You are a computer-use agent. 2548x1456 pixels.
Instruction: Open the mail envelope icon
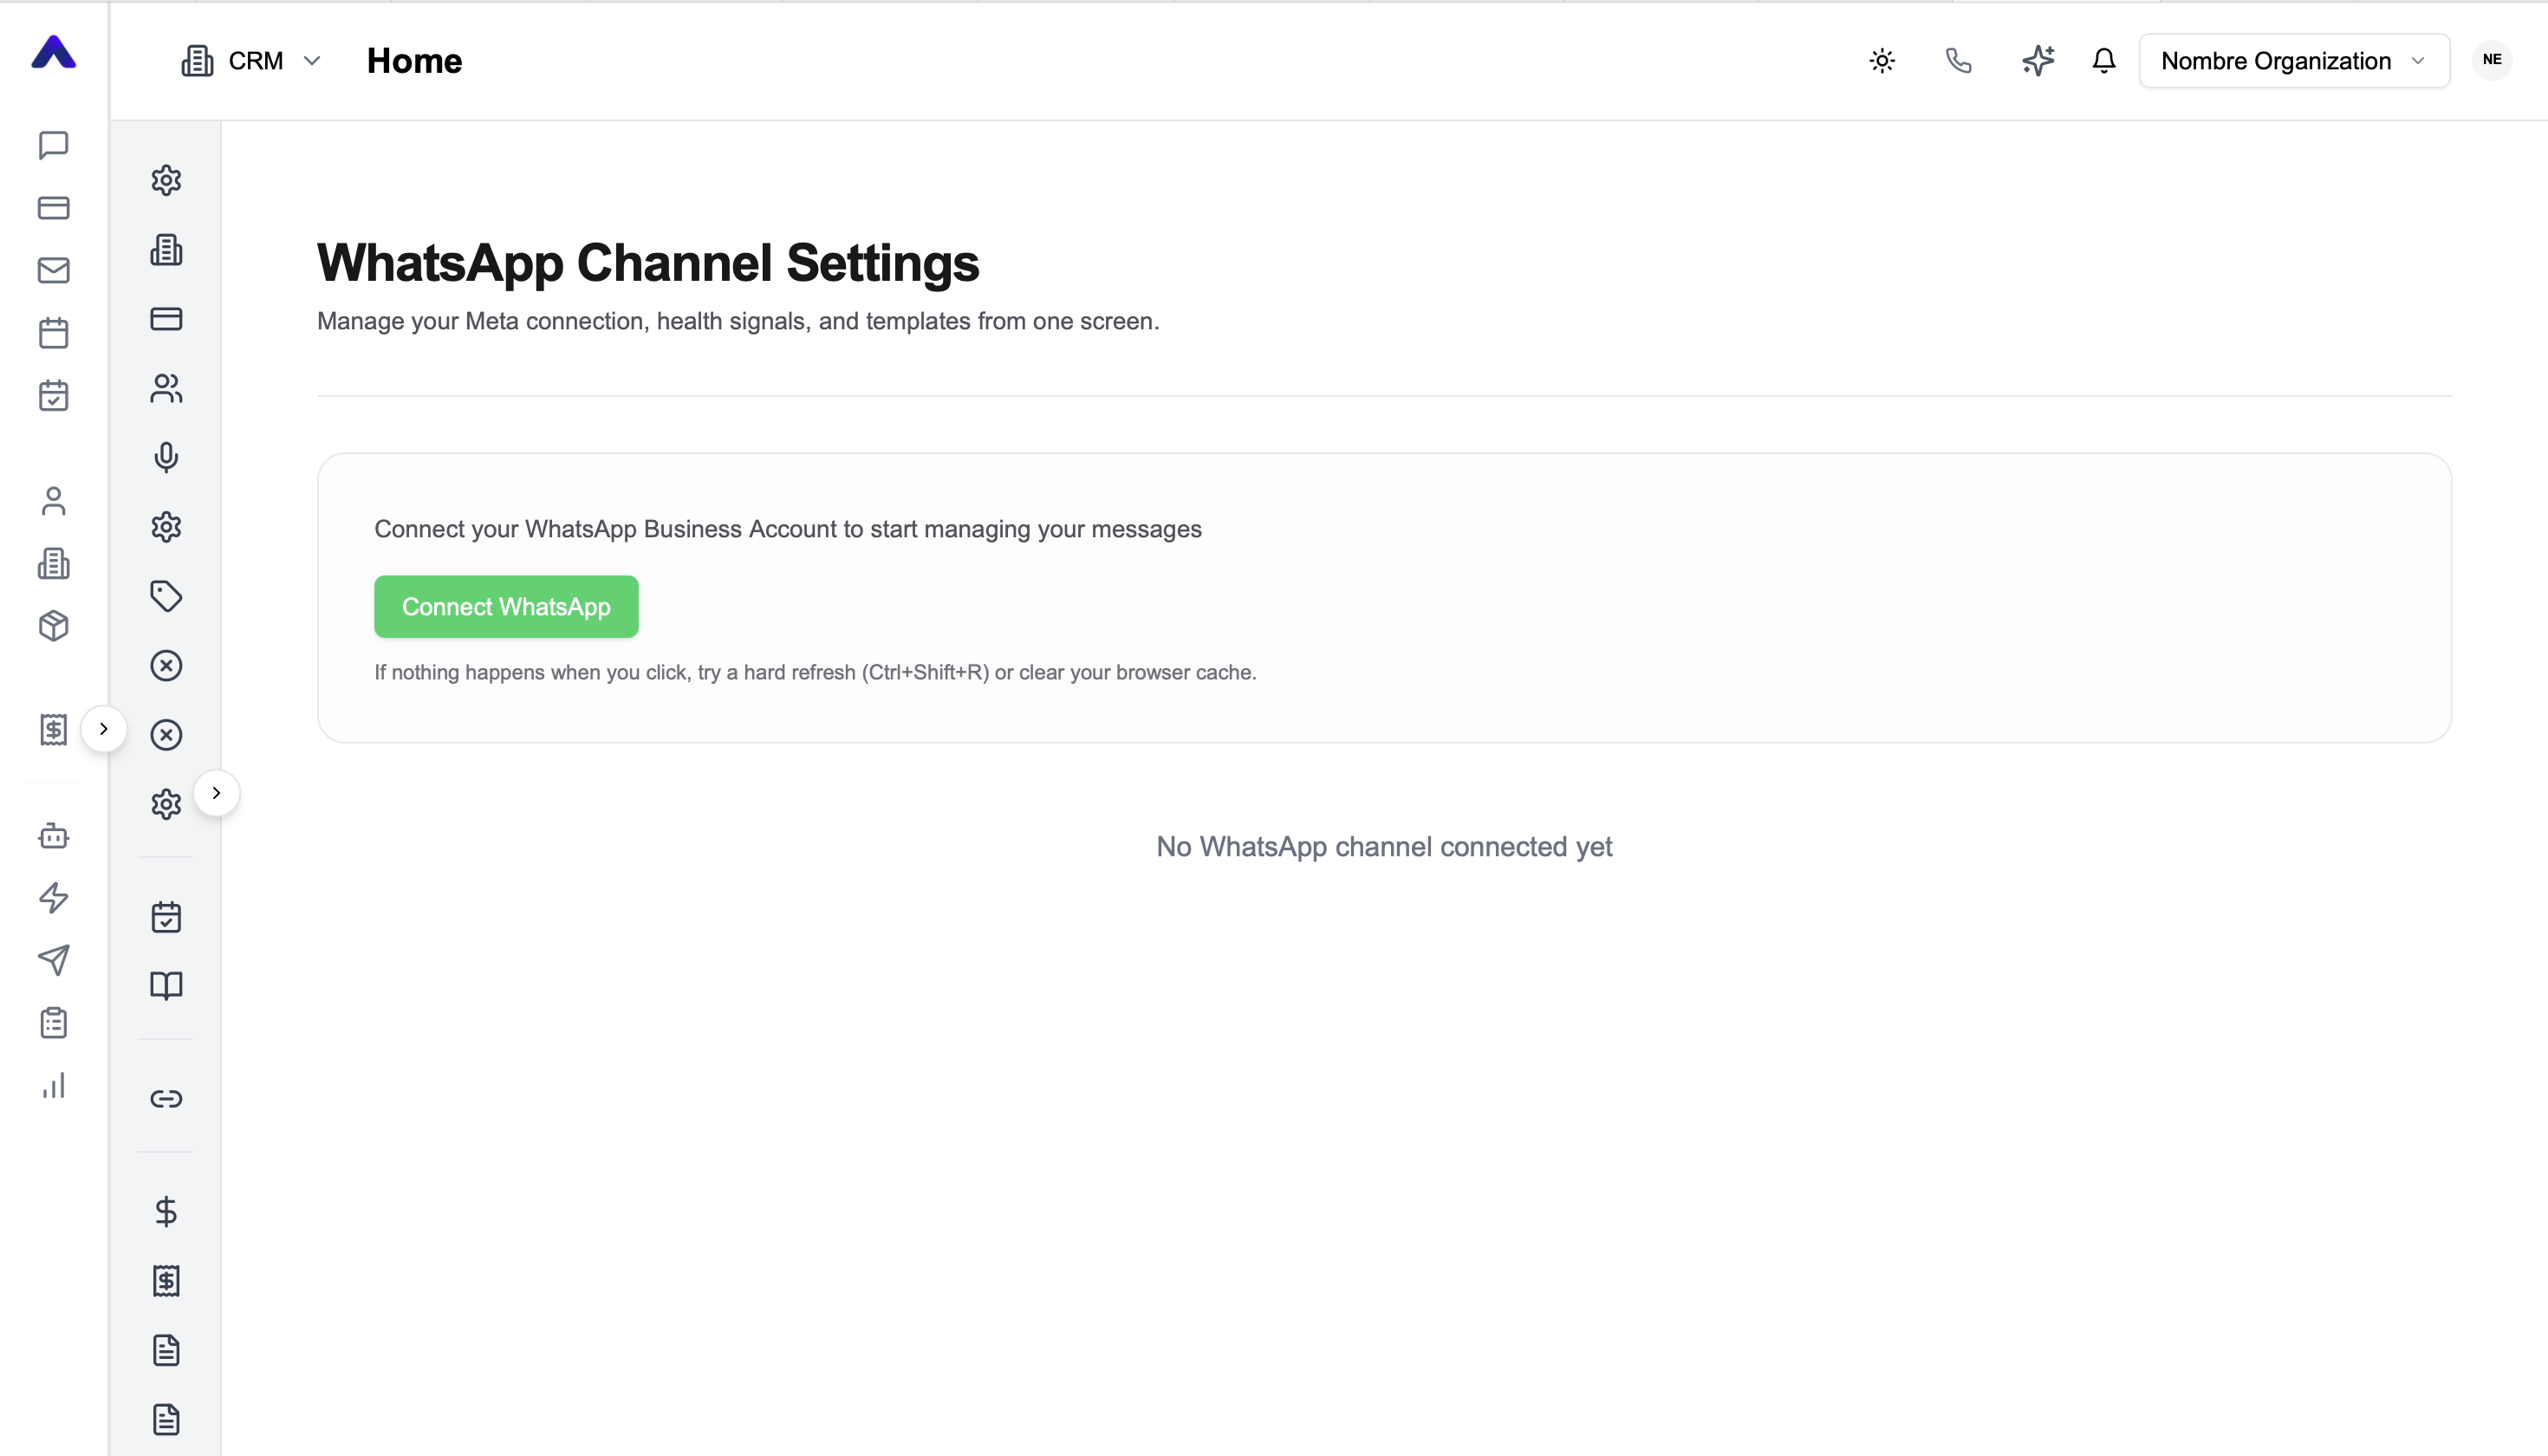(x=54, y=270)
